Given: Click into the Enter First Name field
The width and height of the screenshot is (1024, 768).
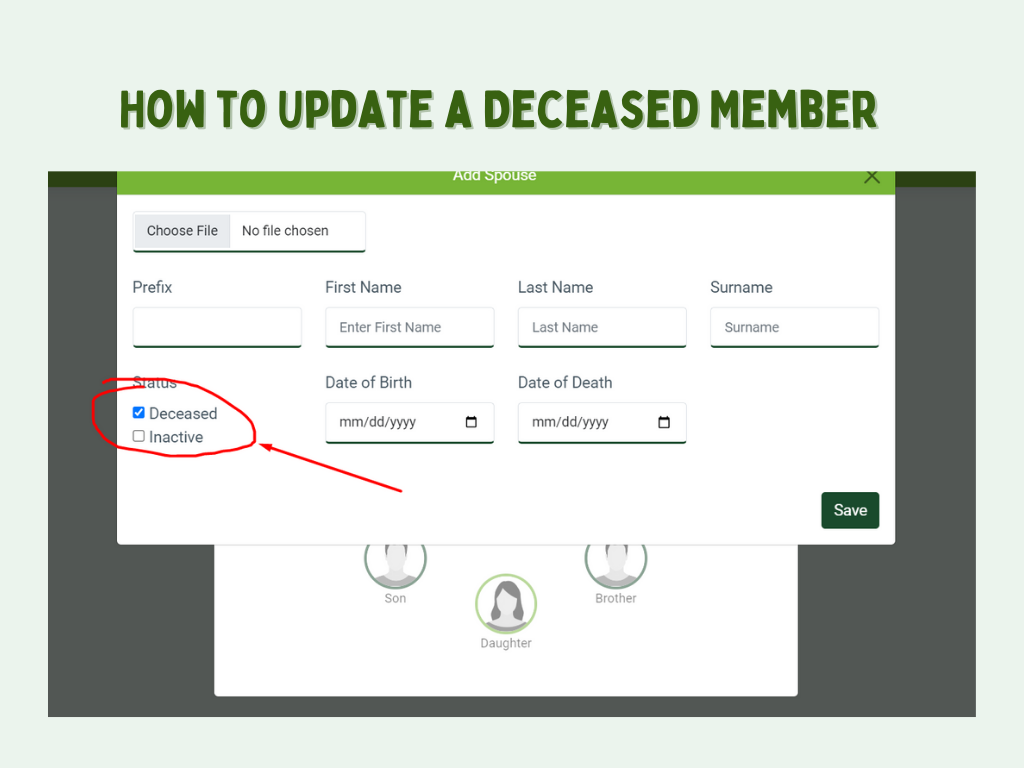Looking at the screenshot, I should 409,327.
